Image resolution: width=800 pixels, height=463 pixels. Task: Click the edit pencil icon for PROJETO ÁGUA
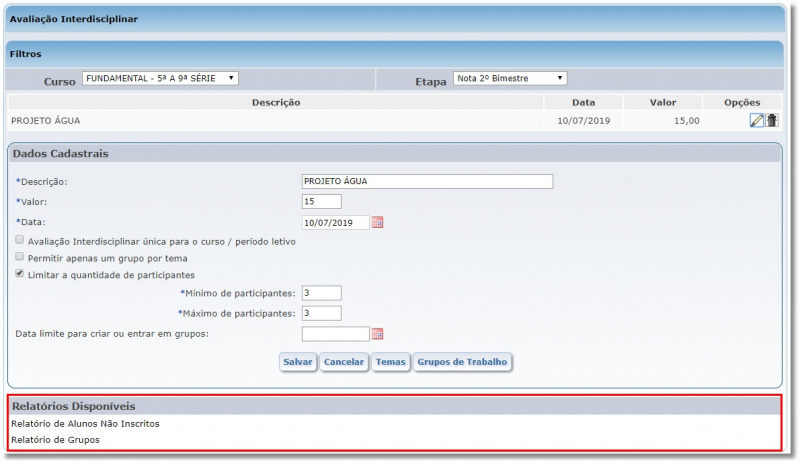756,121
